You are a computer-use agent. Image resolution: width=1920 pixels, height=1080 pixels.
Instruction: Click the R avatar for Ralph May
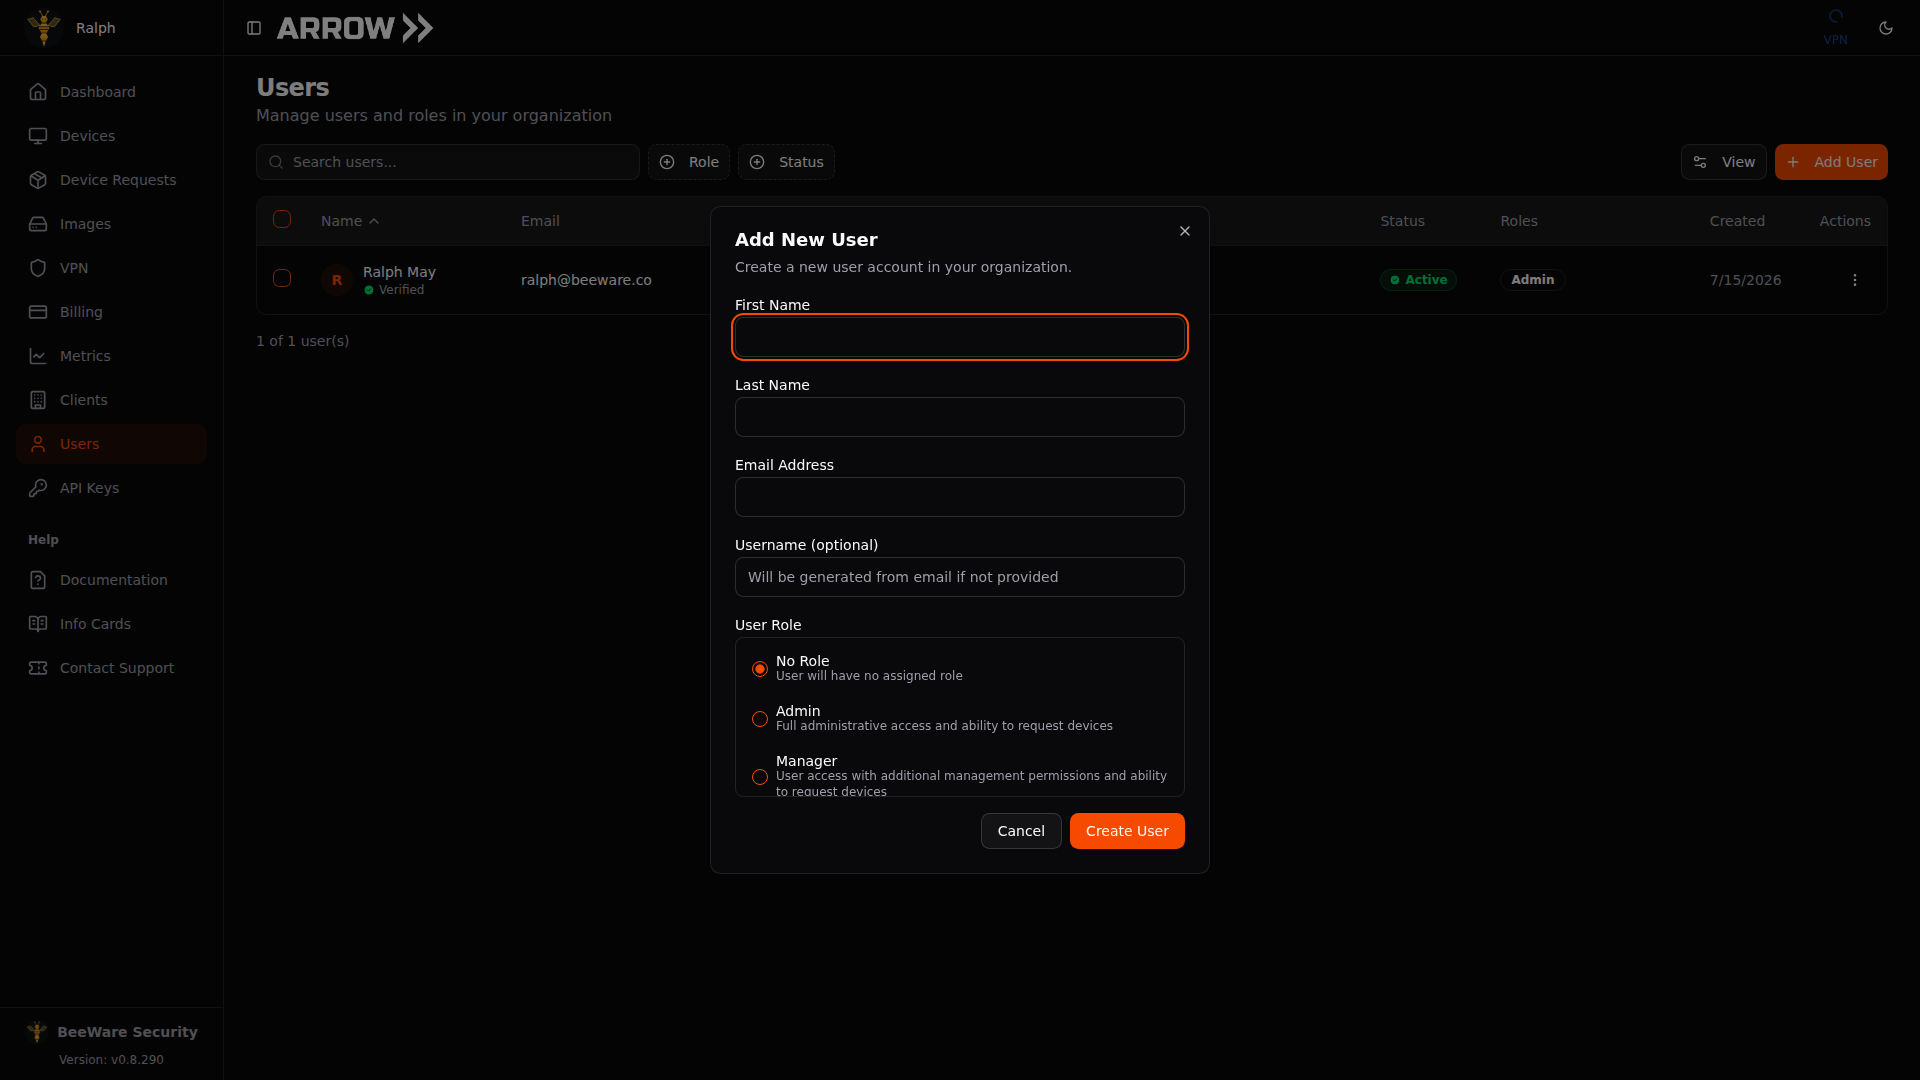(337, 280)
